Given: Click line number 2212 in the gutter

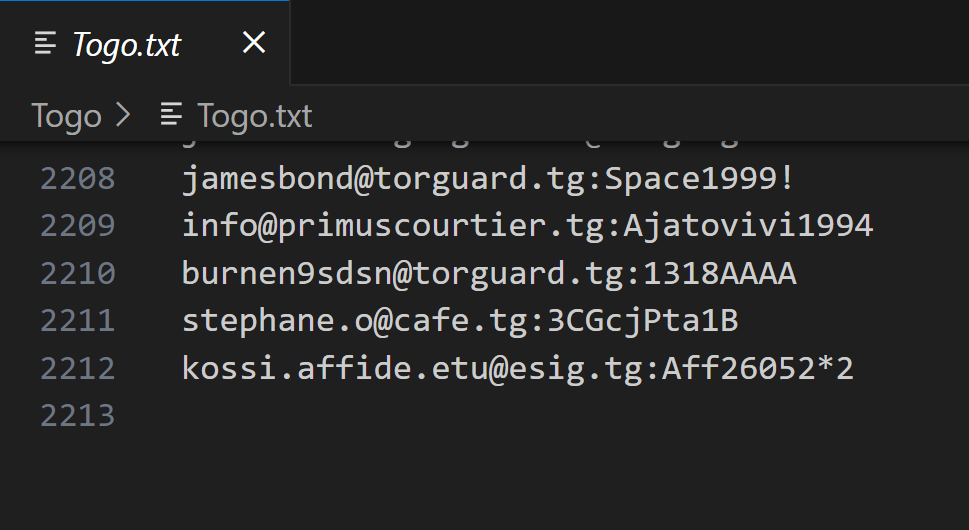Looking at the screenshot, I should coord(78,368).
